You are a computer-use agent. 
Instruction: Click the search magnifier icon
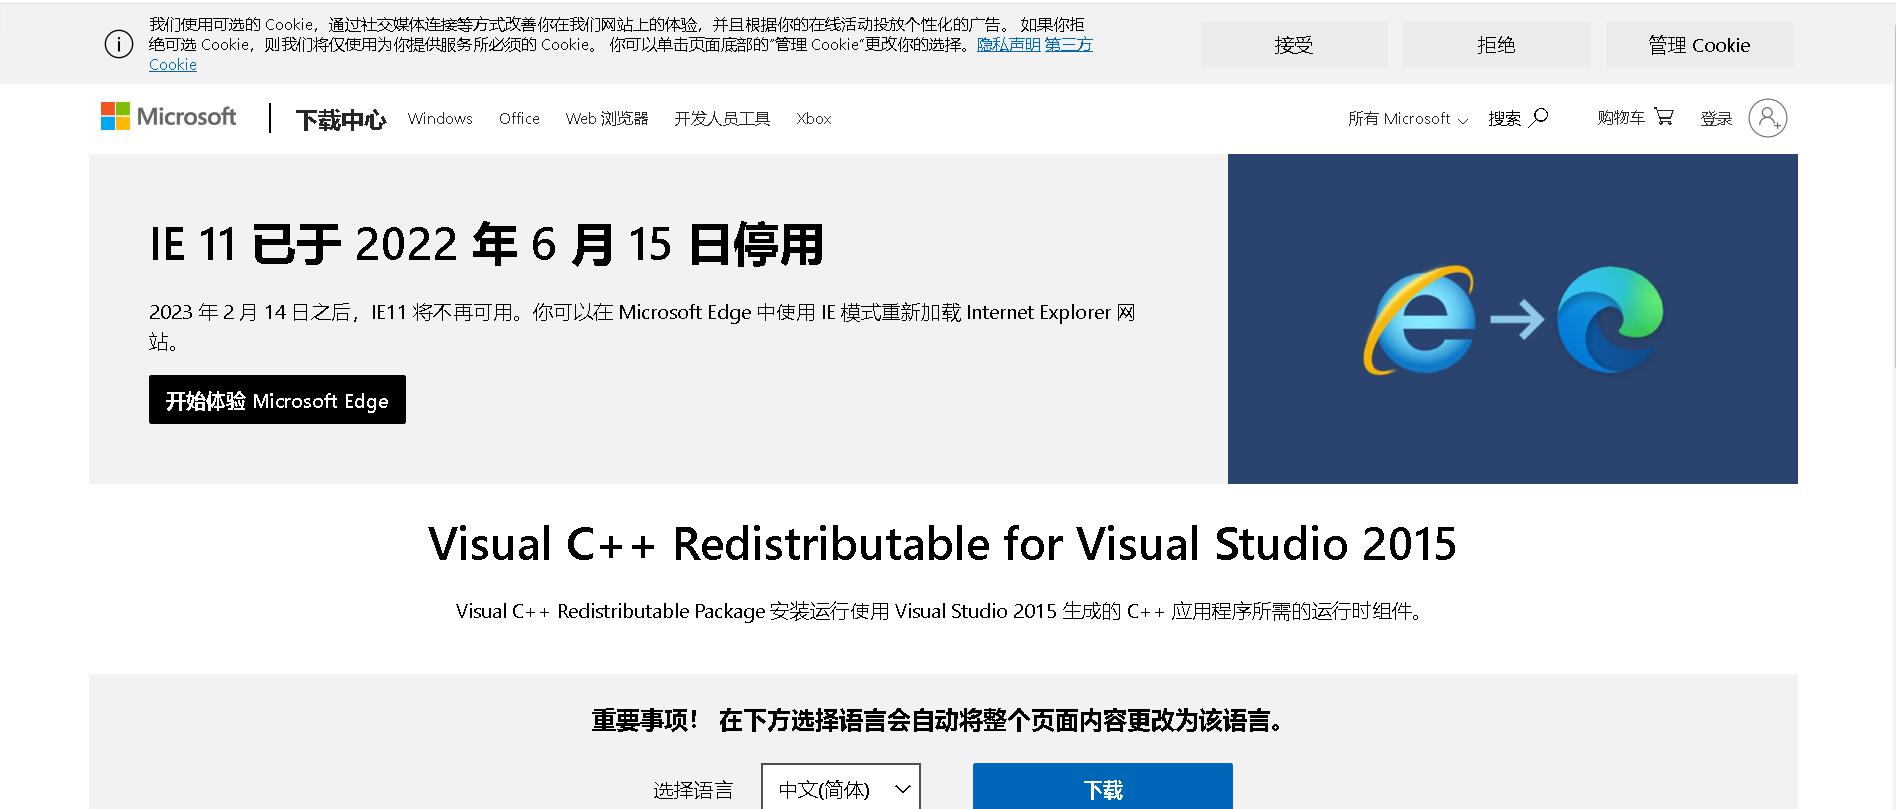[1539, 117]
